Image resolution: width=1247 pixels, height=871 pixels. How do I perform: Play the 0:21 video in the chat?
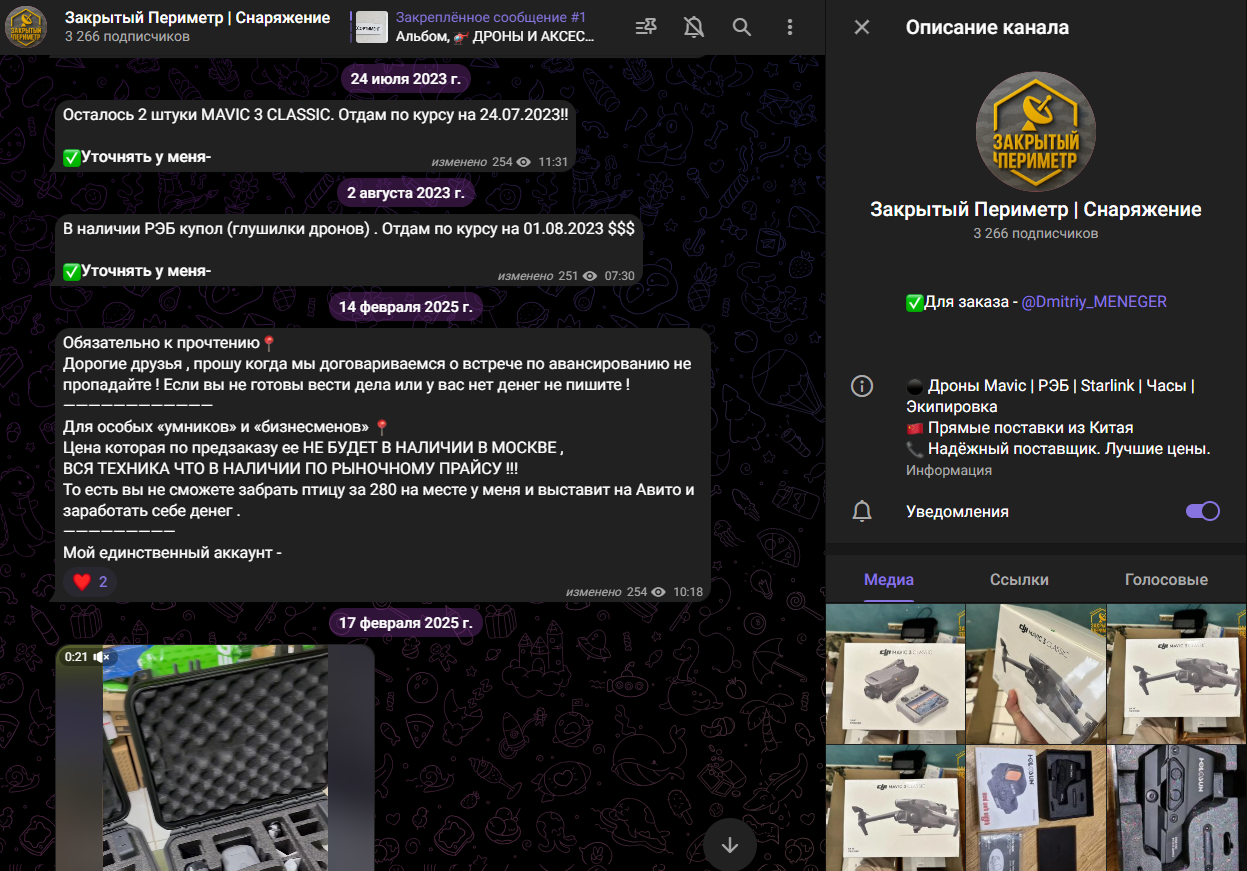point(215,757)
